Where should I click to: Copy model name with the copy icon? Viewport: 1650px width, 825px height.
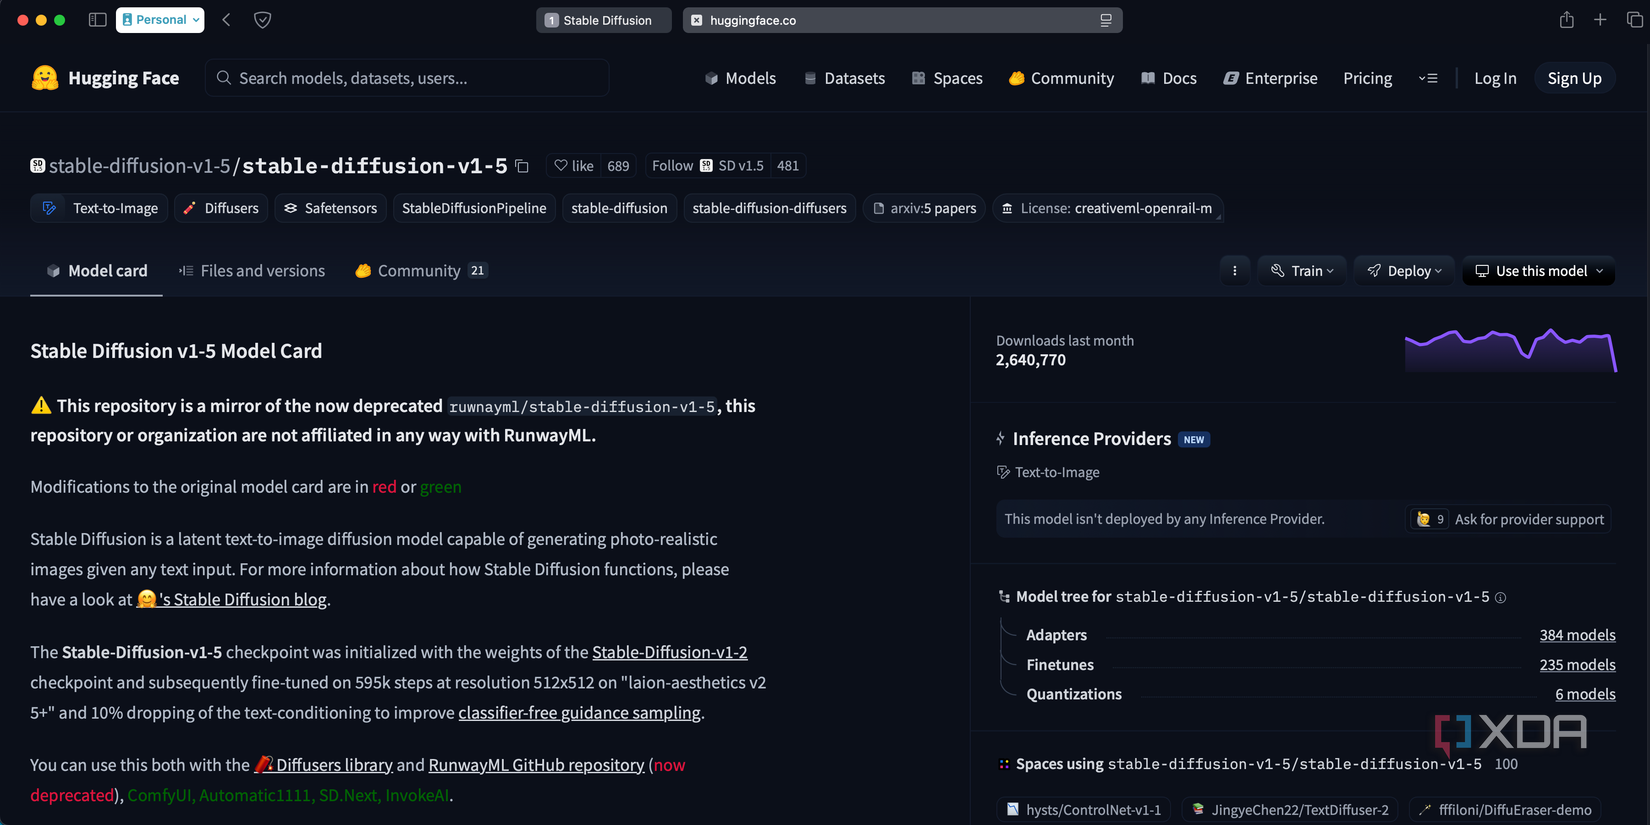point(522,166)
